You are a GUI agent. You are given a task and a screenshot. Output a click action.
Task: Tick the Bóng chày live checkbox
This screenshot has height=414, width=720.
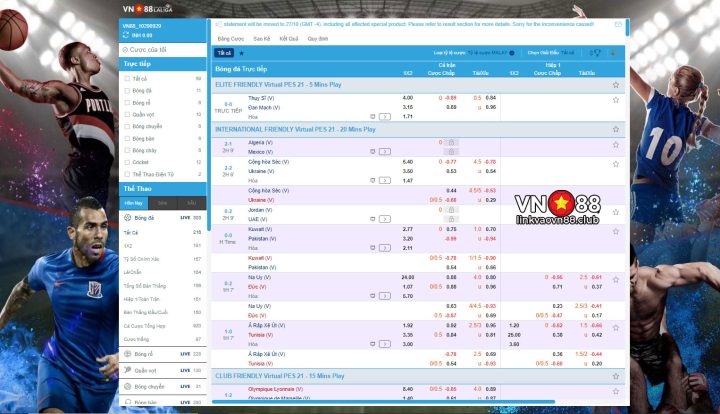point(127,150)
